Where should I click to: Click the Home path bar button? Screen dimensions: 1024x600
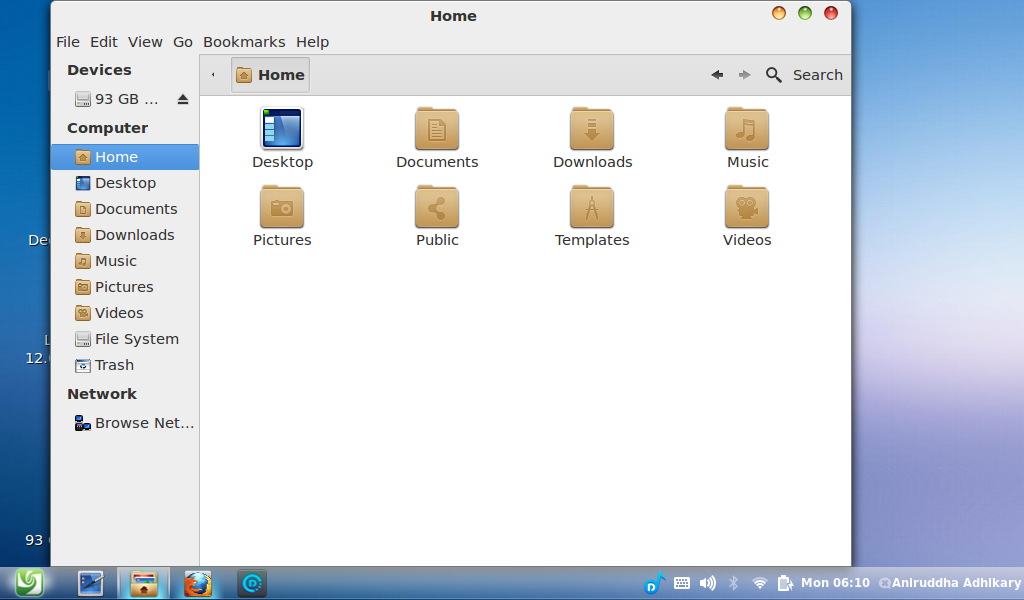[x=271, y=75]
